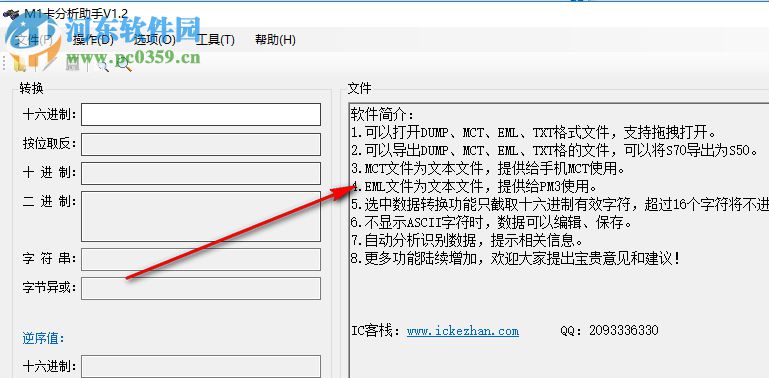Click the save toolbar icon
Screen dimensions: 769x378
tap(73, 65)
